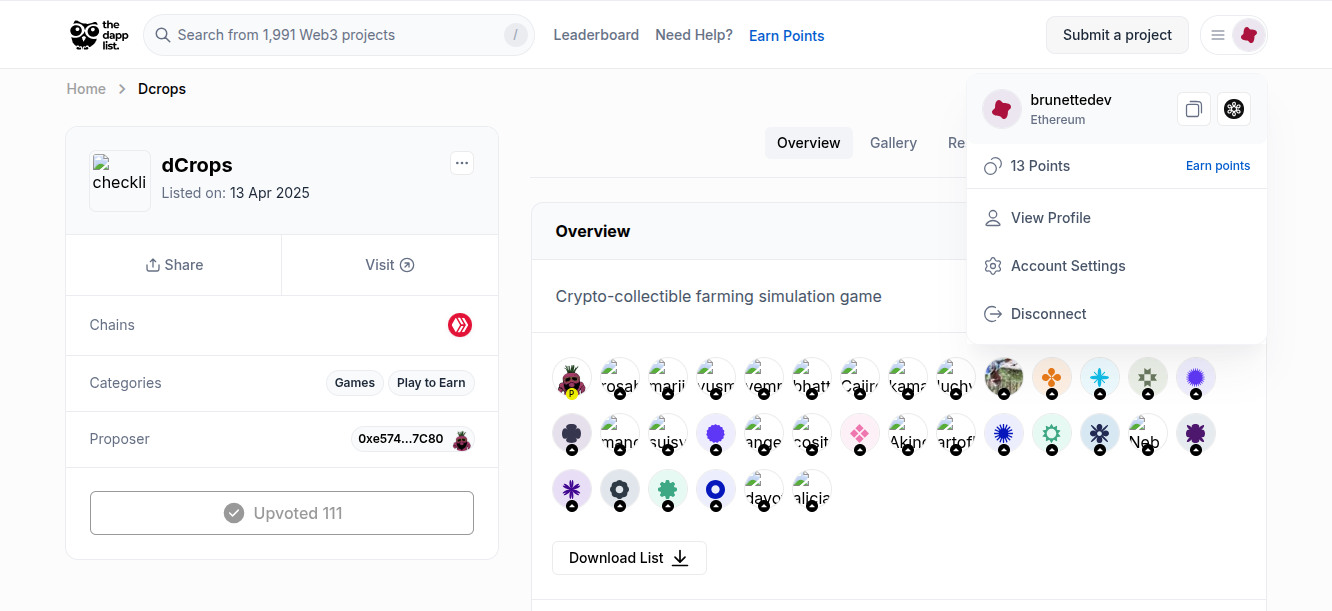Select the green gear-ring upvoter avatar

point(1052,433)
